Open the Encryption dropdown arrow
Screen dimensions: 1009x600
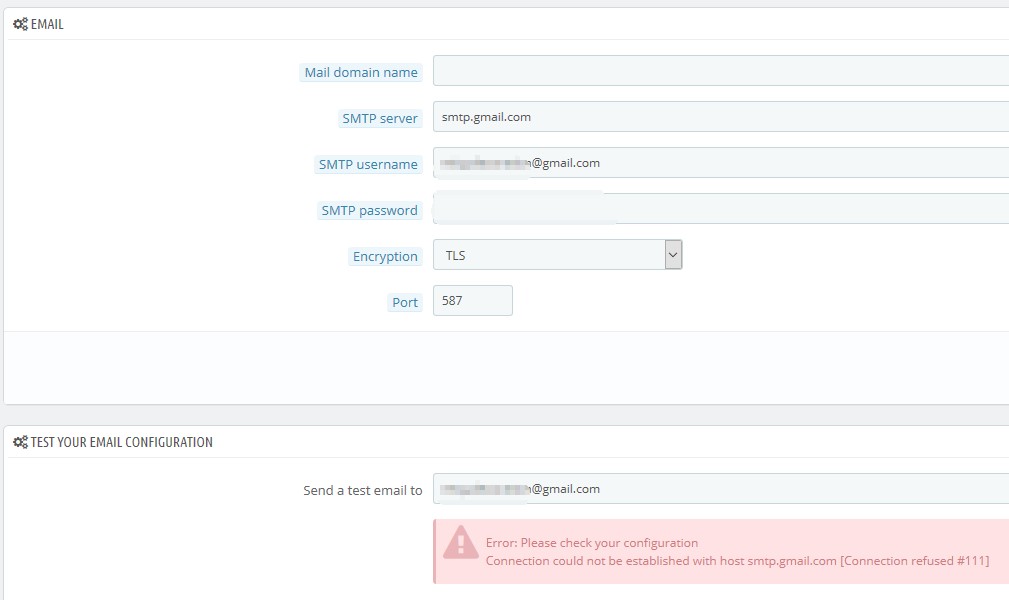point(673,255)
